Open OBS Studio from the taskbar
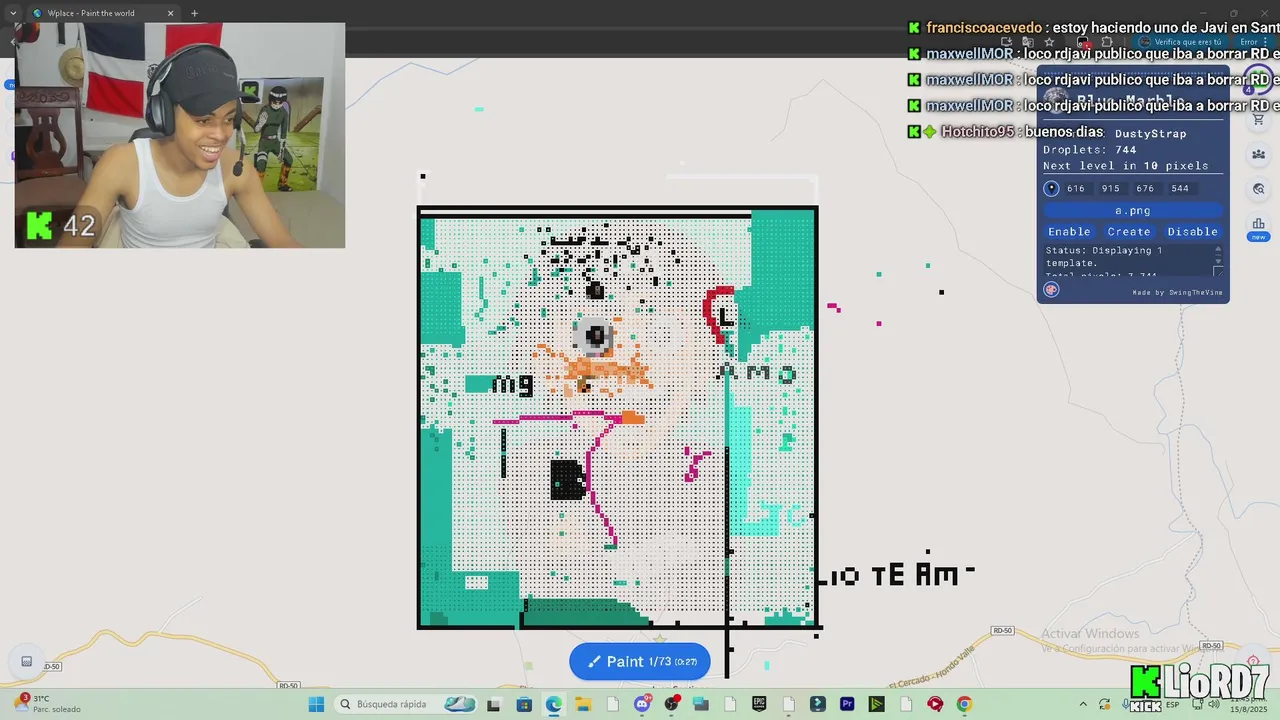Viewport: 1280px width, 720px height. coord(671,704)
